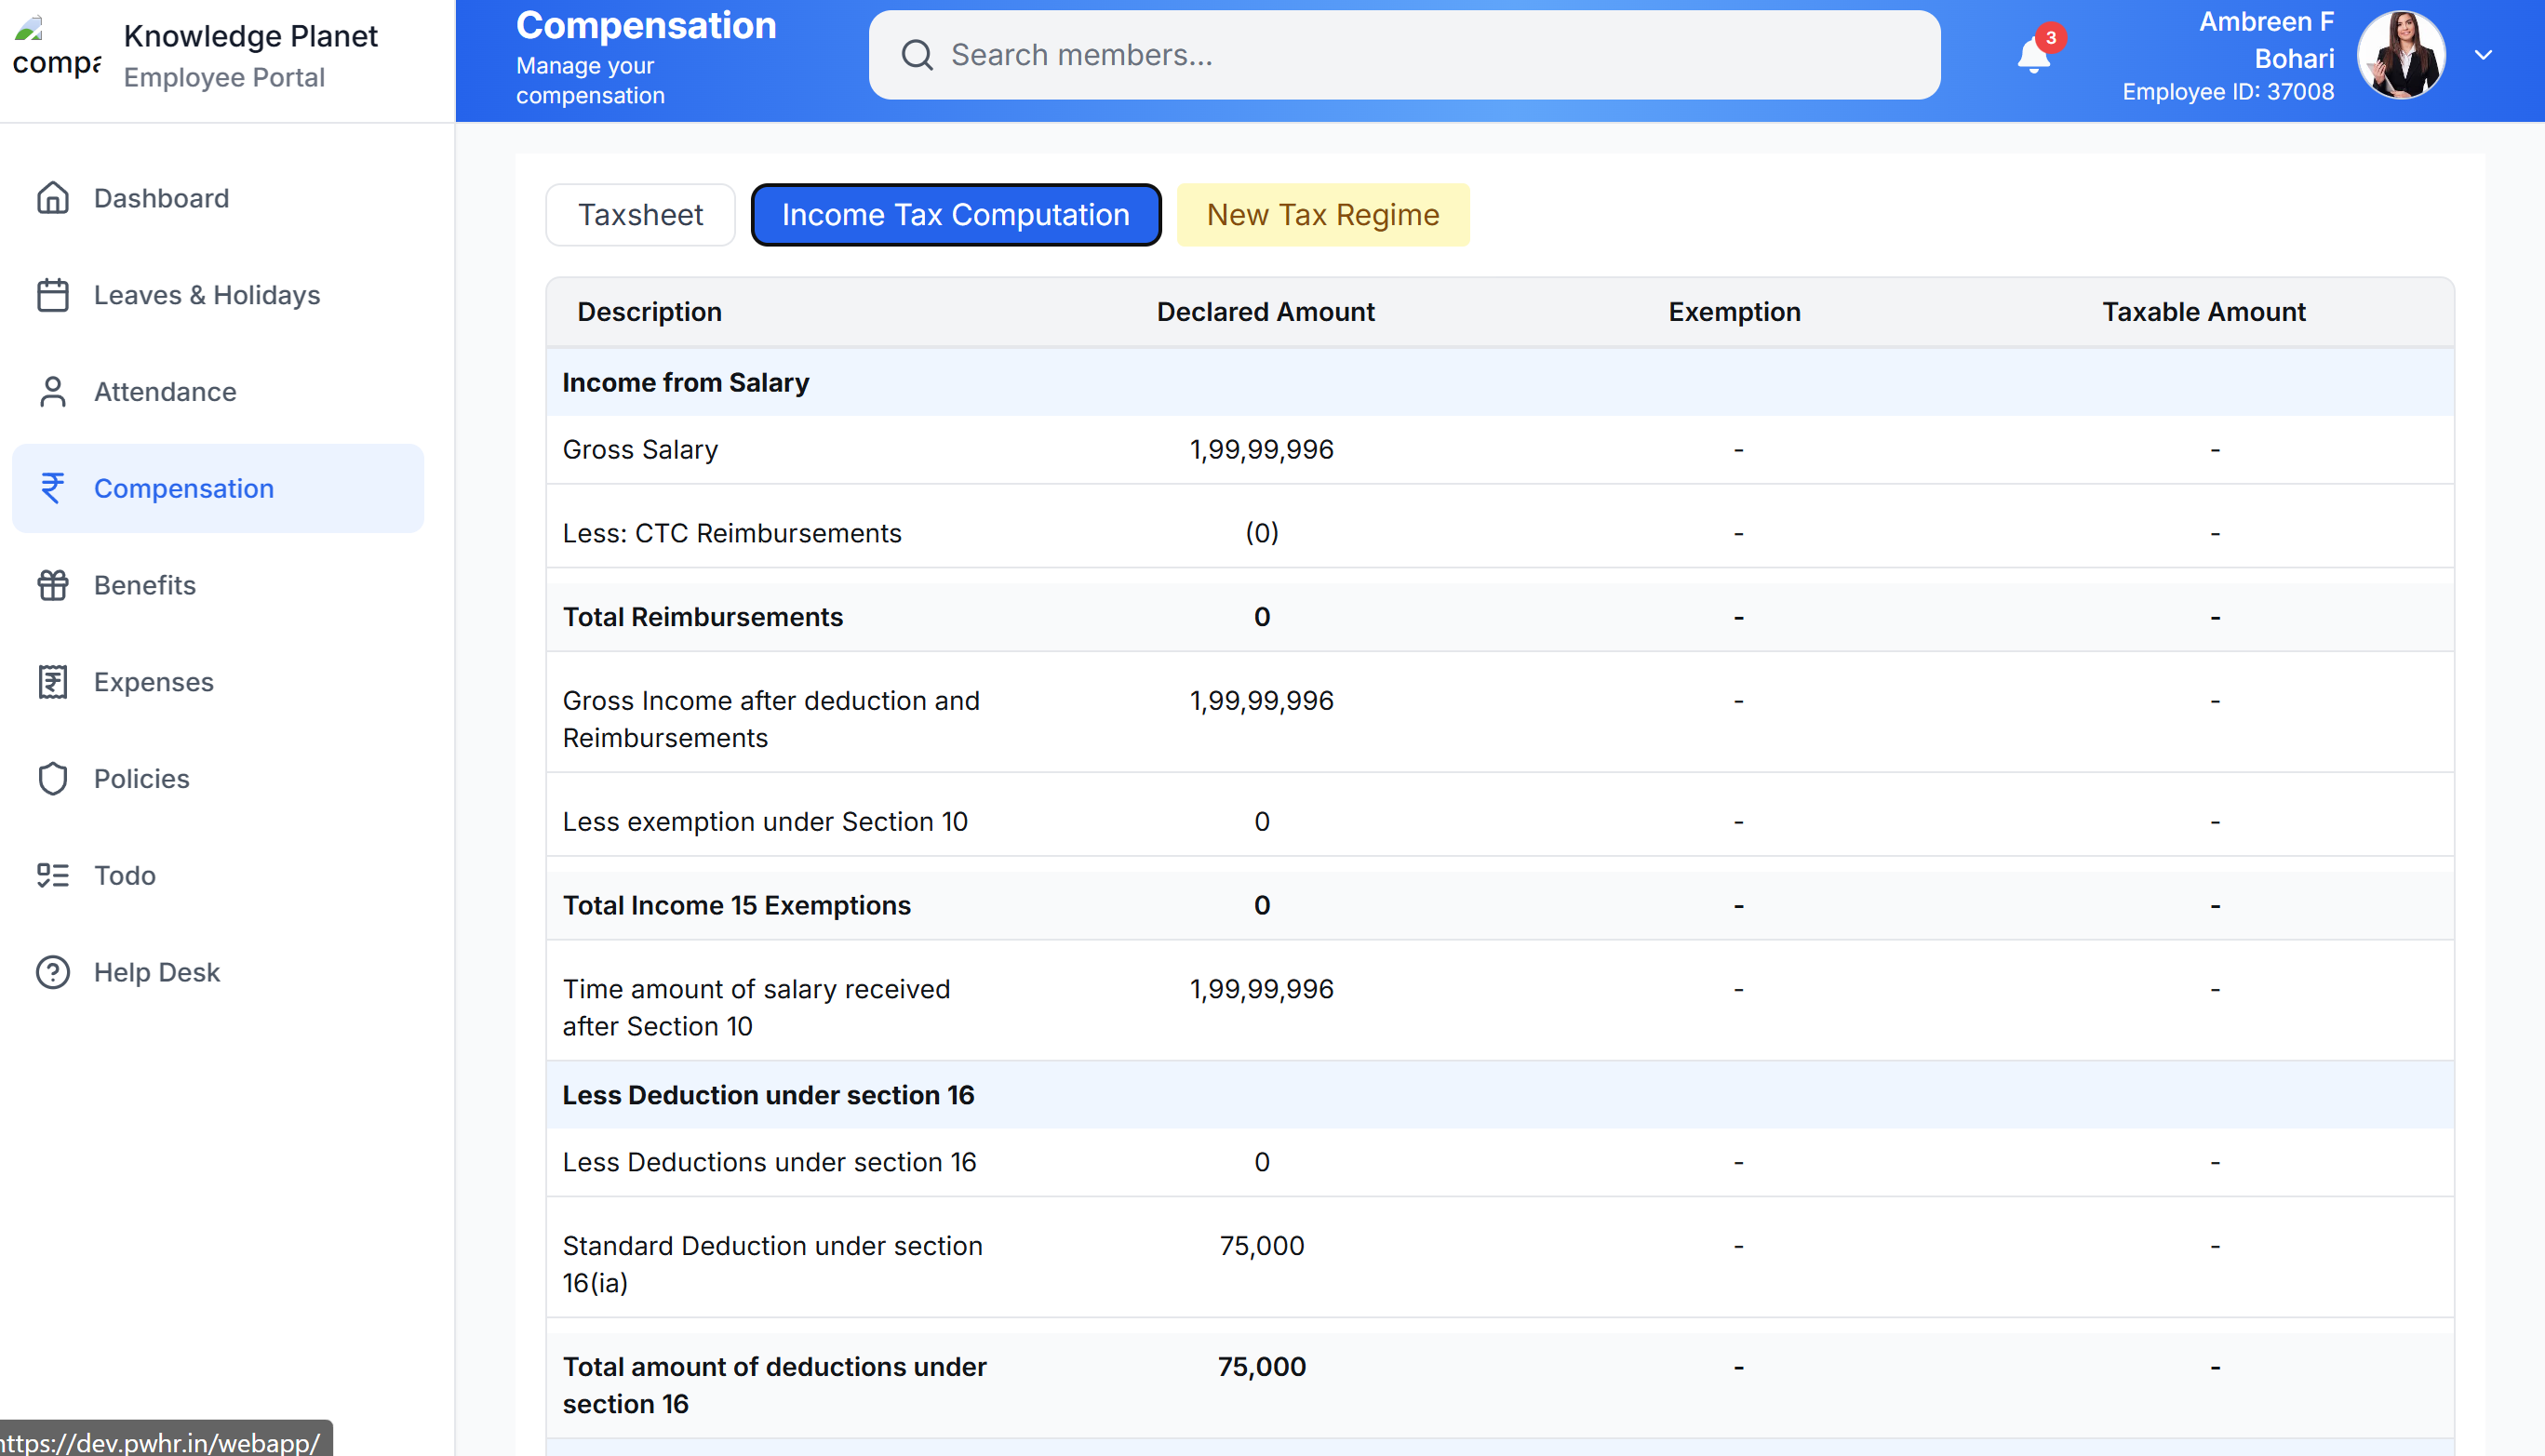The height and width of the screenshot is (1456, 2545).
Task: Select the Leaves & Holidays calendar icon
Action: 53,295
